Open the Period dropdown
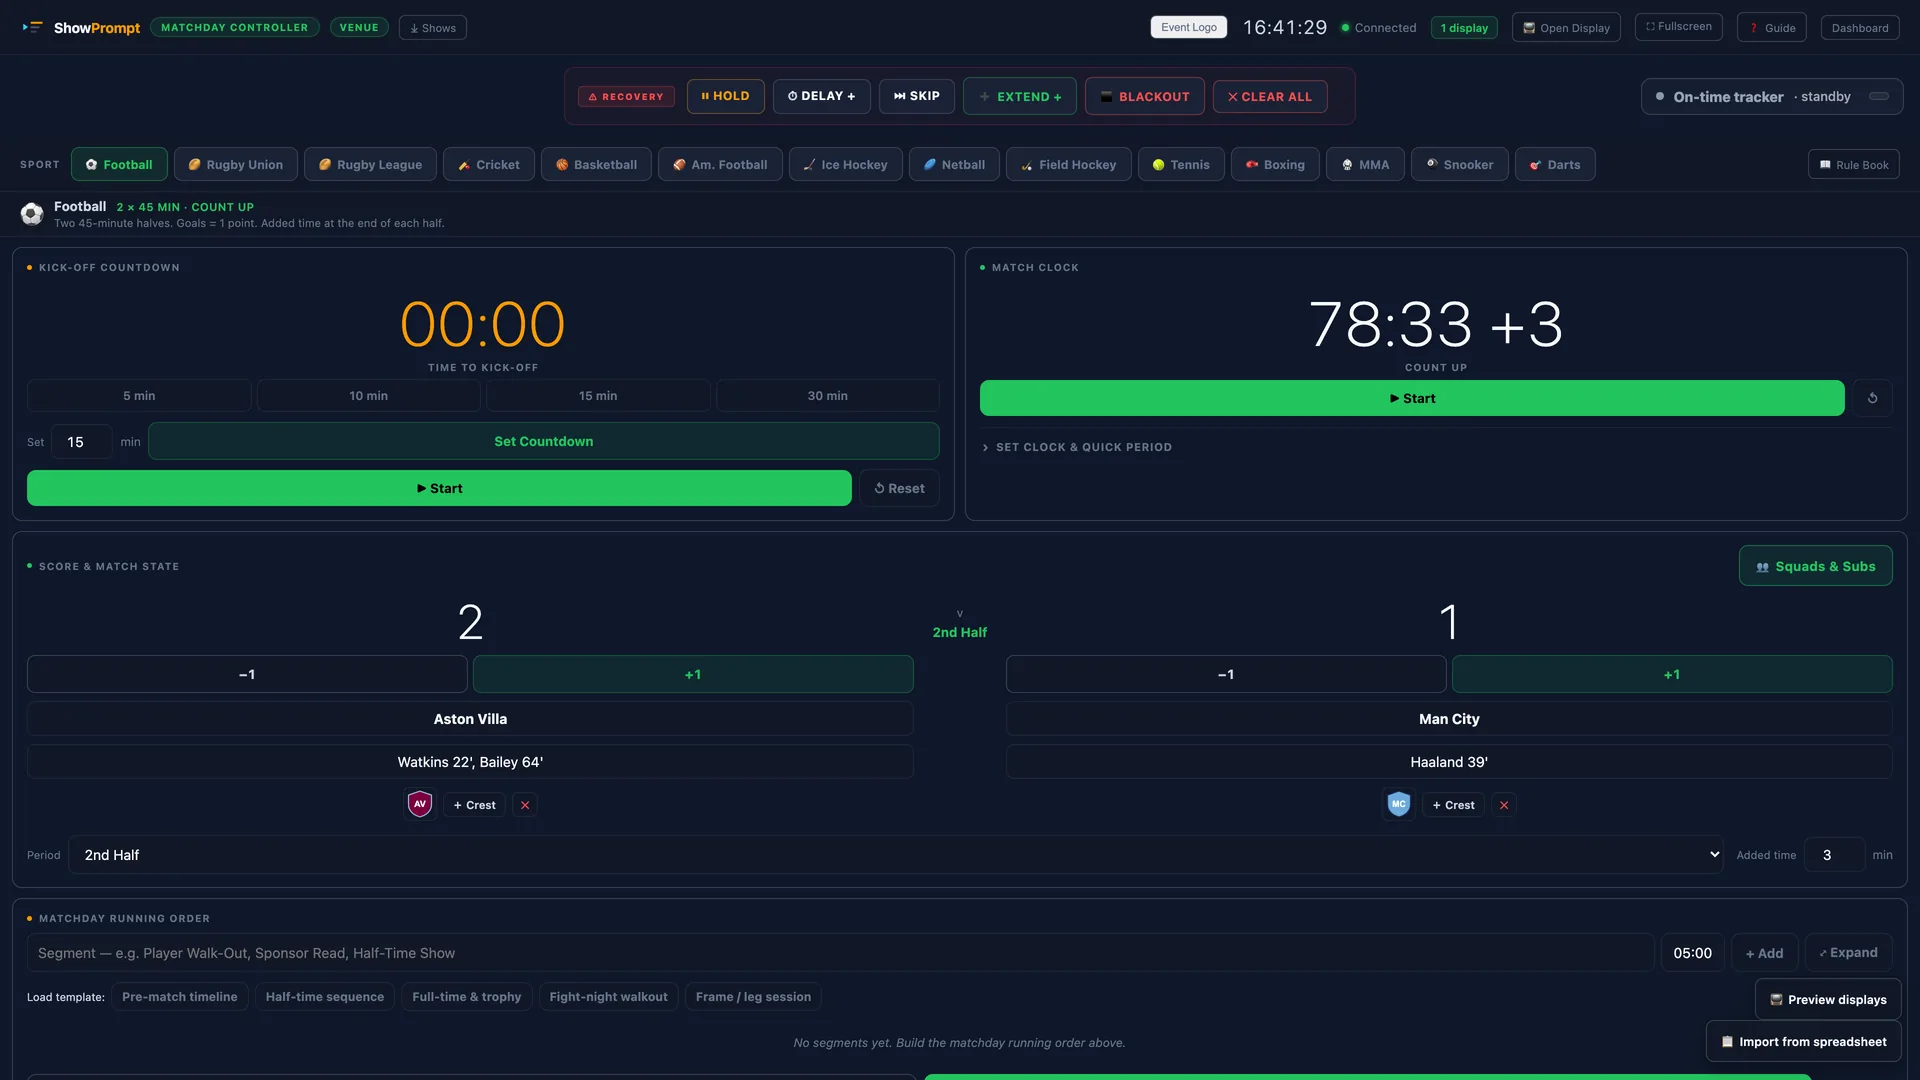This screenshot has height=1080, width=1920. coord(896,855)
